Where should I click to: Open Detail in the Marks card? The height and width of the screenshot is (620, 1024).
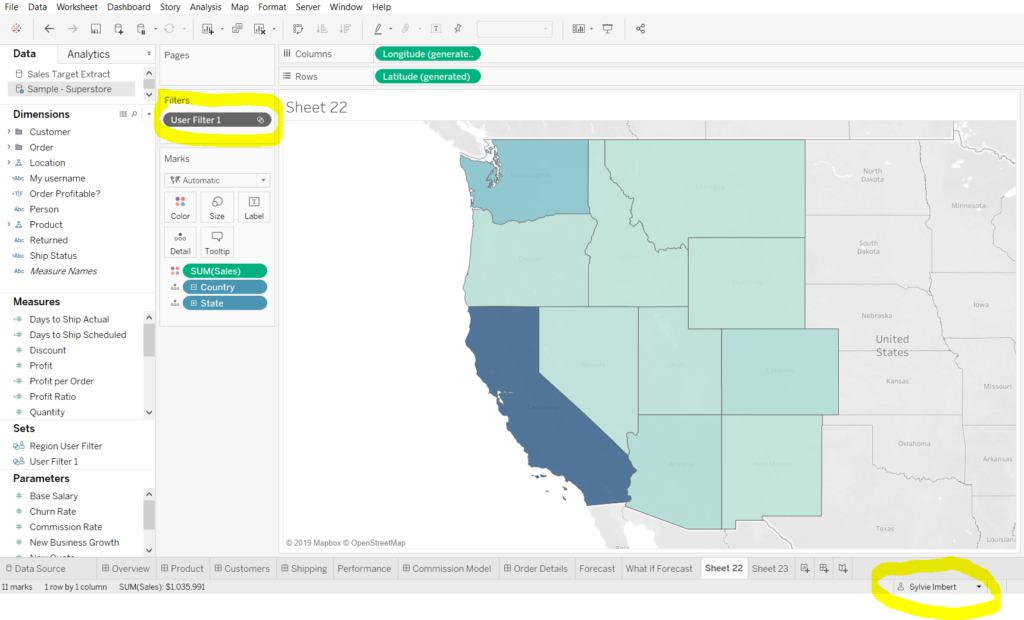pyautogui.click(x=180, y=243)
